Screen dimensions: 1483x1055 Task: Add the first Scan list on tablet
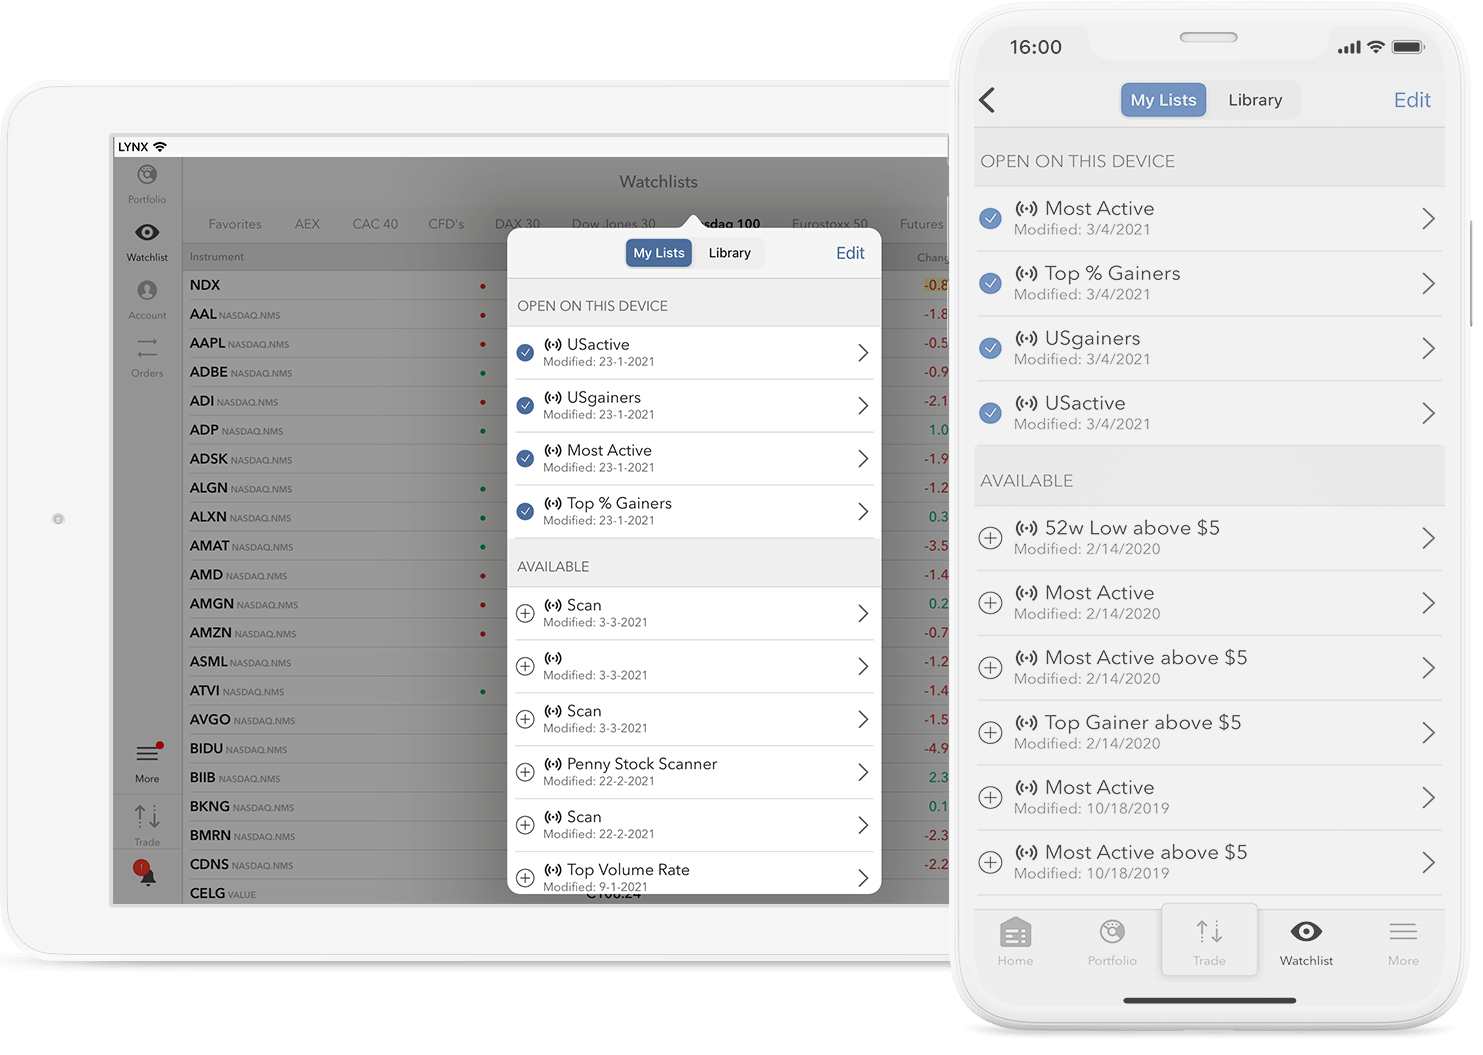525,613
